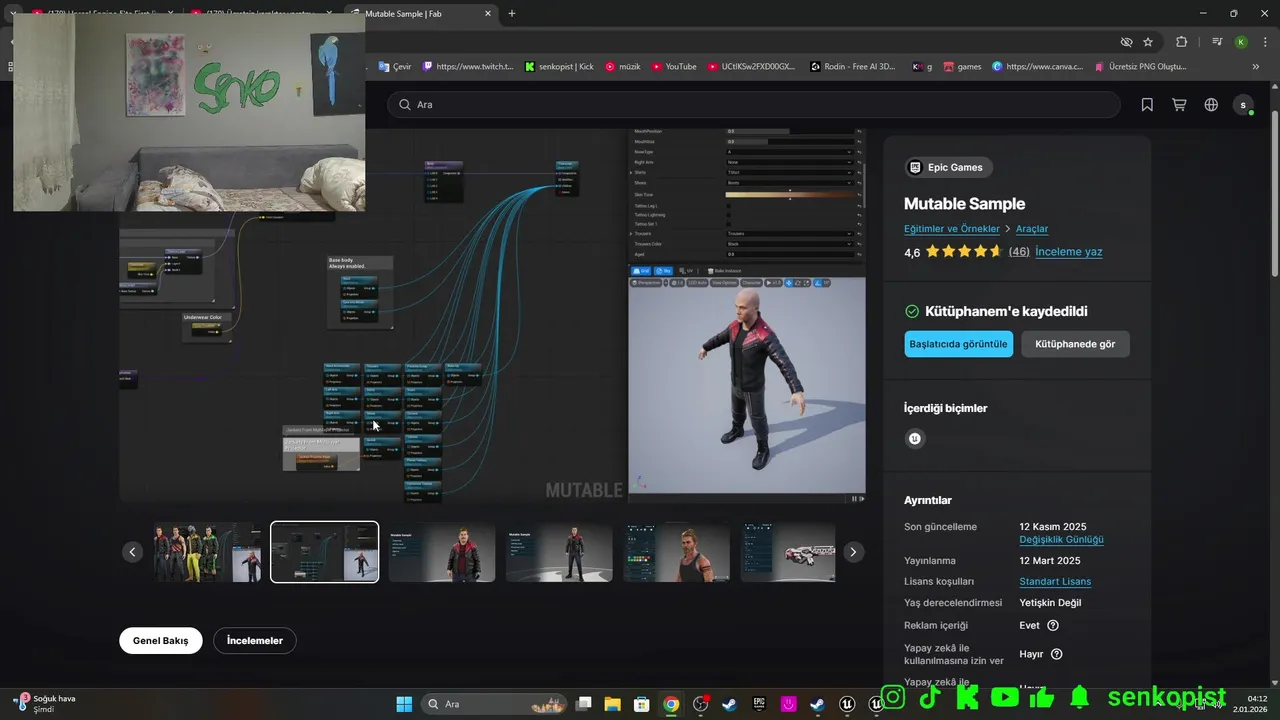Screen dimensions: 1280x720
Task: Open Windows Start menu
Action: pos(404,704)
